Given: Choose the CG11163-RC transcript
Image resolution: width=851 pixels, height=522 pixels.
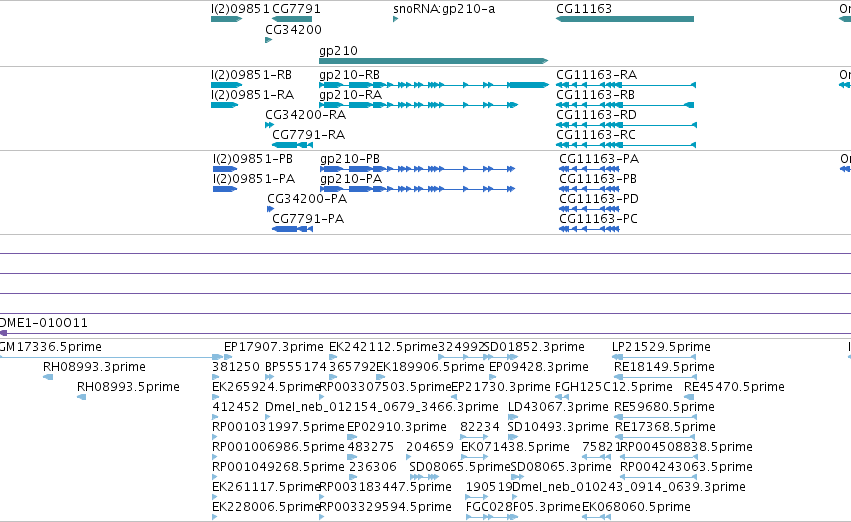Looking at the screenshot, I should click(626, 145).
